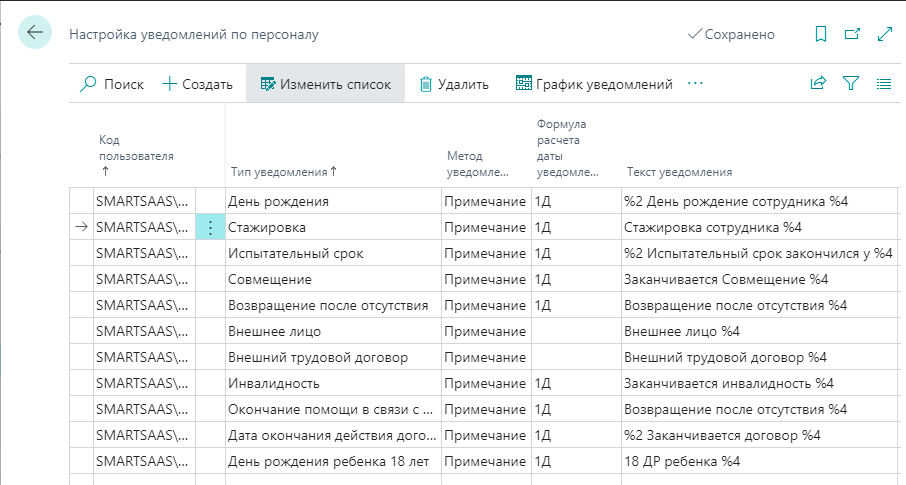Image resolution: width=906 pixels, height=485 pixels.
Task: Click the back arrow button
Action: 35,33
